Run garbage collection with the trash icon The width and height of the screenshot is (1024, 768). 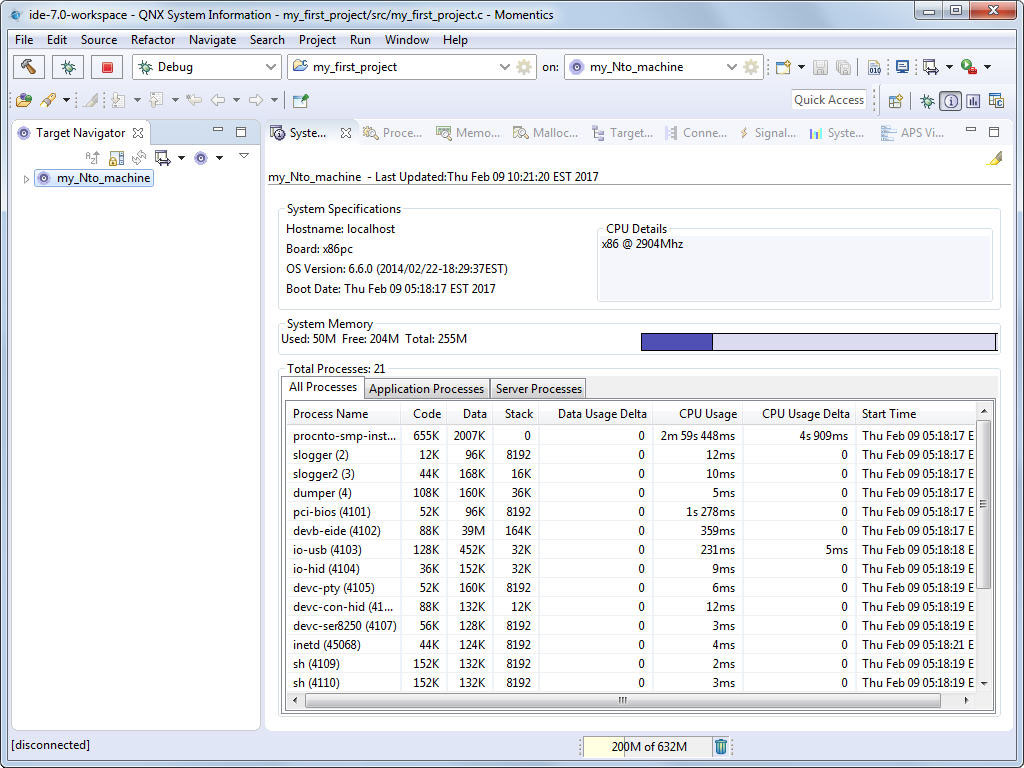(721, 746)
